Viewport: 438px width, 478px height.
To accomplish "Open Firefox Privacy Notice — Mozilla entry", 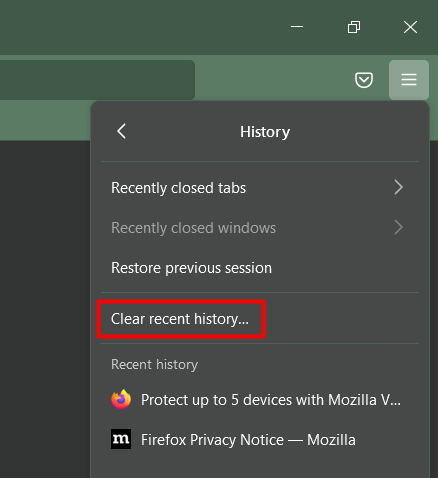I will coord(260,440).
